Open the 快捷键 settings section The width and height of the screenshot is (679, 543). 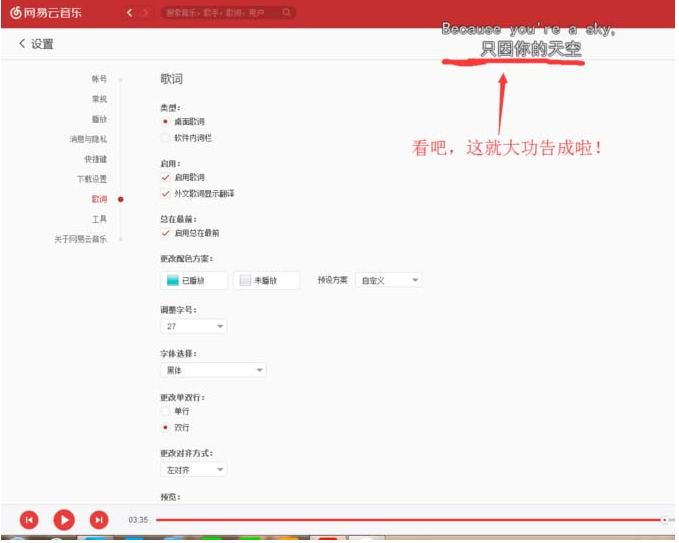point(96,159)
